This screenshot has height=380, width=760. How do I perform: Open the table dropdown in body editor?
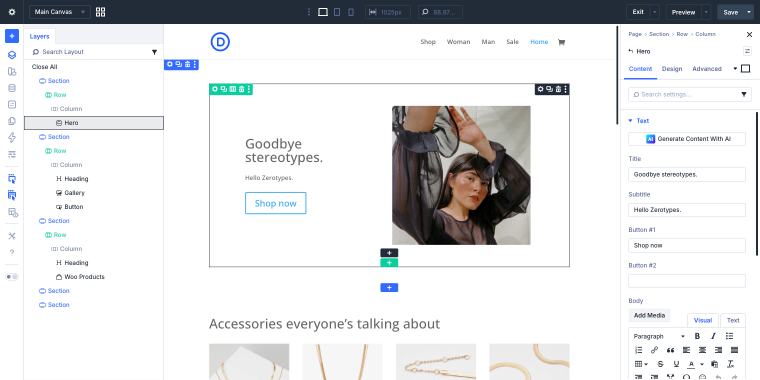coord(641,364)
